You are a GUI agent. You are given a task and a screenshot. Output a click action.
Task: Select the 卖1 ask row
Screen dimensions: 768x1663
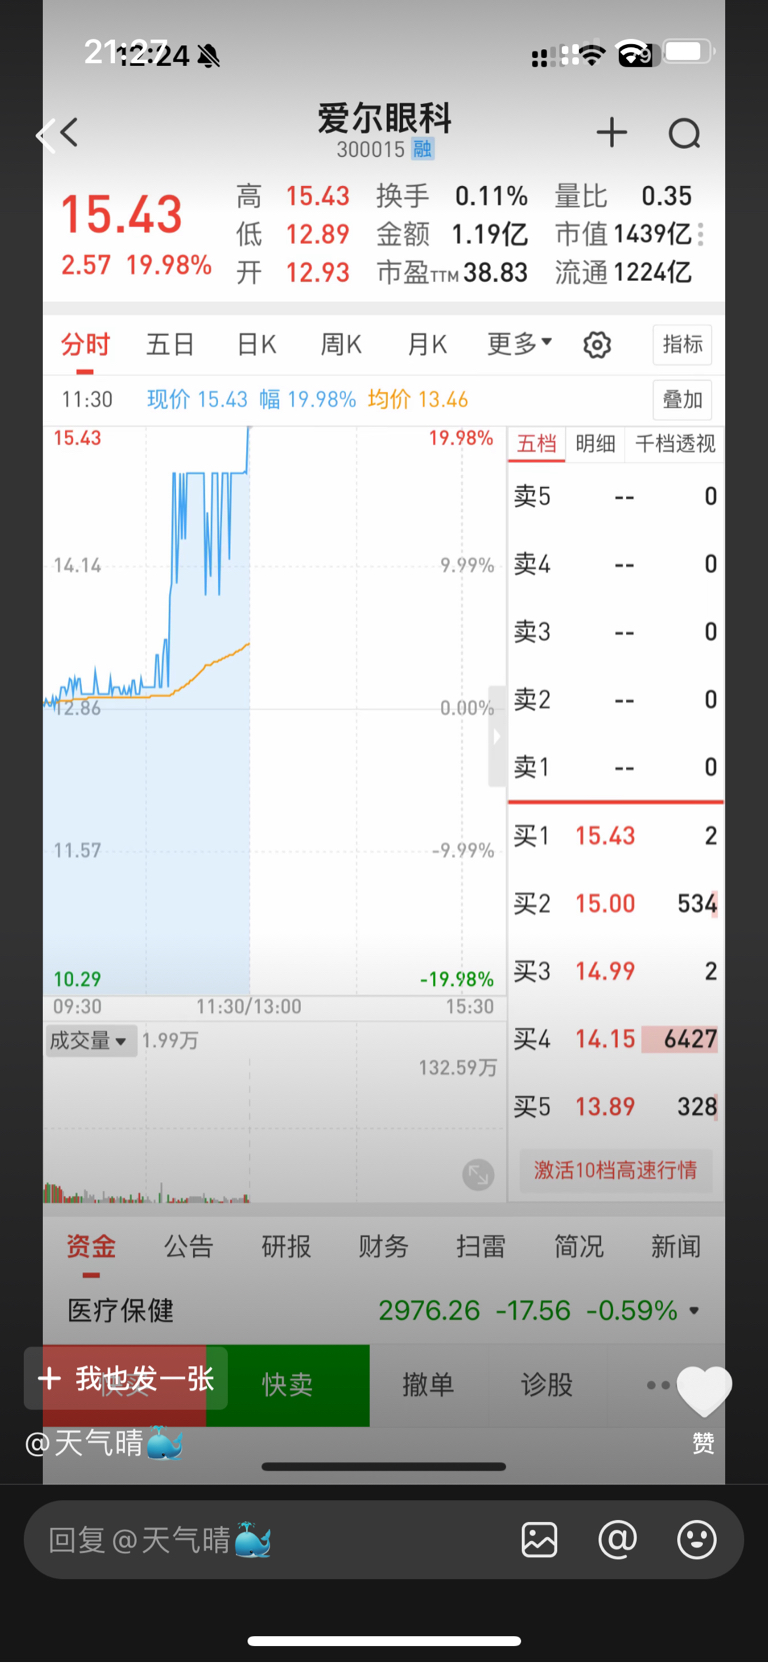(x=615, y=767)
